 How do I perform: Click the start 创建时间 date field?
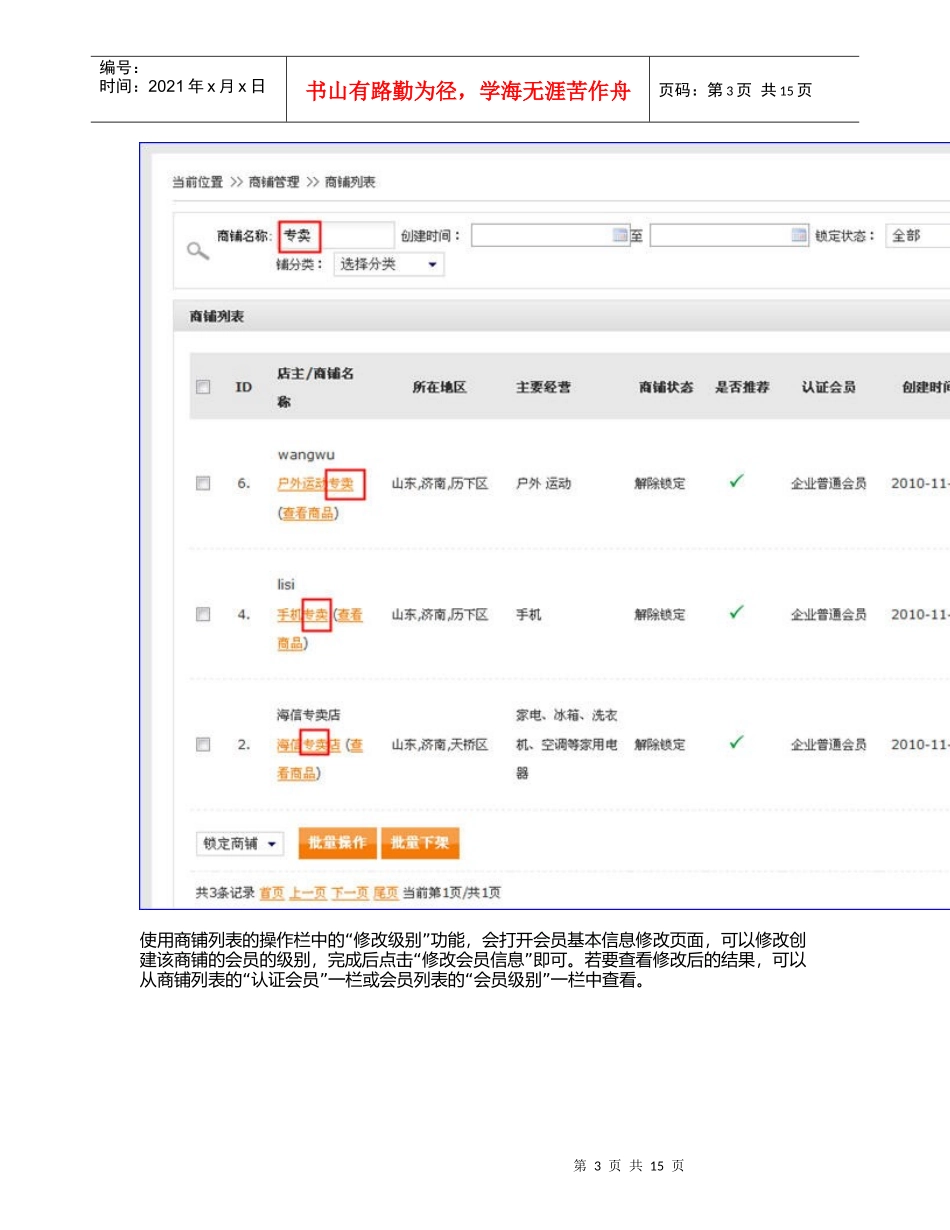click(x=550, y=235)
